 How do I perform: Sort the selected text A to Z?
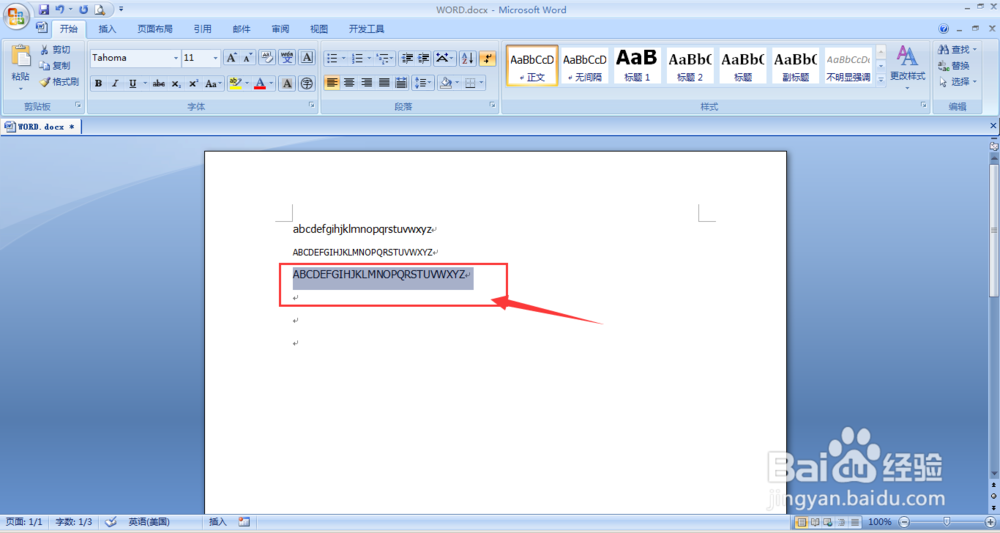[467, 59]
